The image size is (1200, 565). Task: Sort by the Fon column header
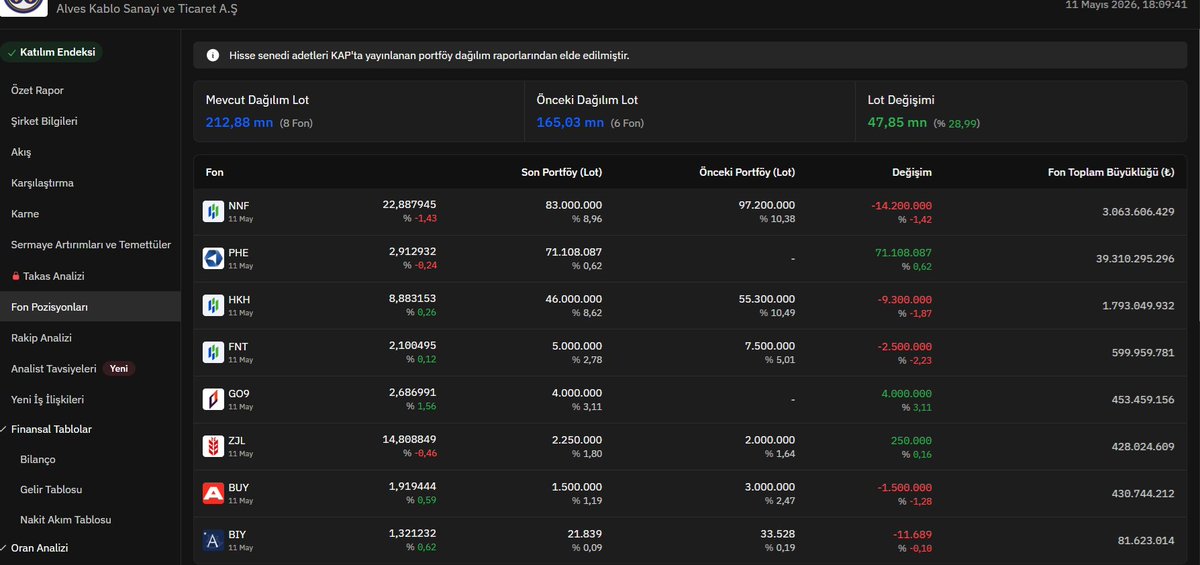click(x=215, y=172)
